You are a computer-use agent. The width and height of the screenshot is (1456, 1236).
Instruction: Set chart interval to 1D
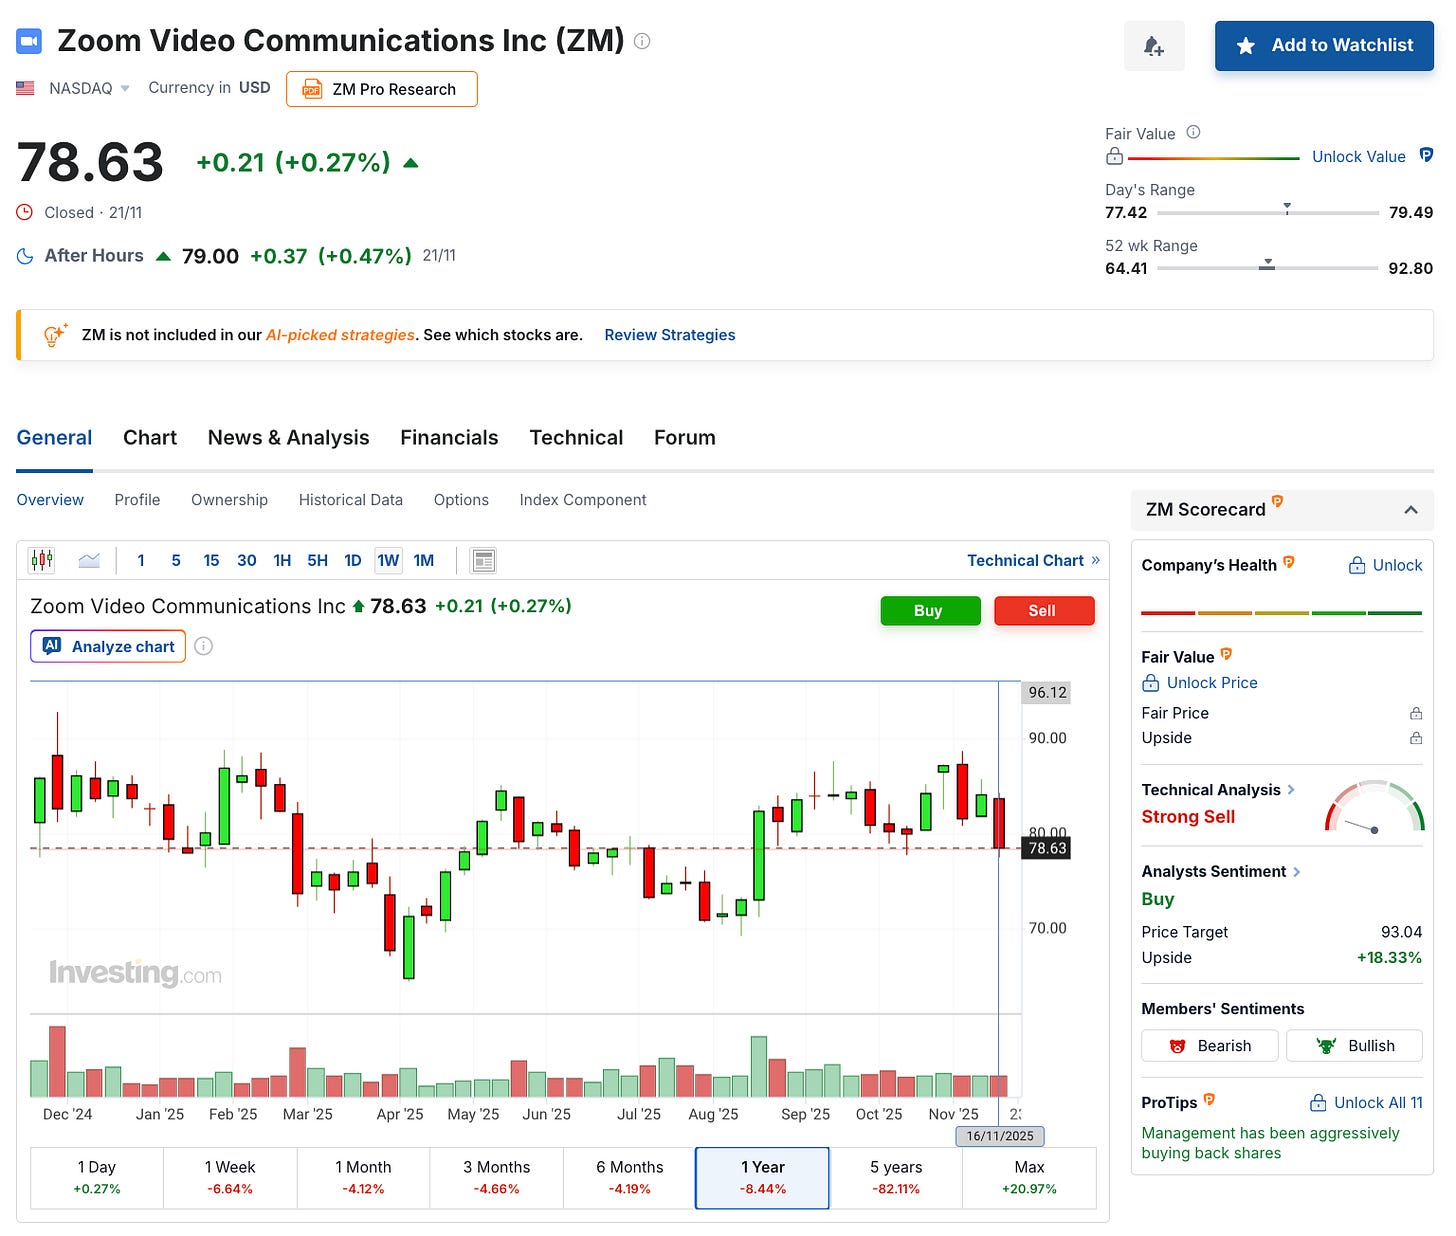(x=353, y=560)
